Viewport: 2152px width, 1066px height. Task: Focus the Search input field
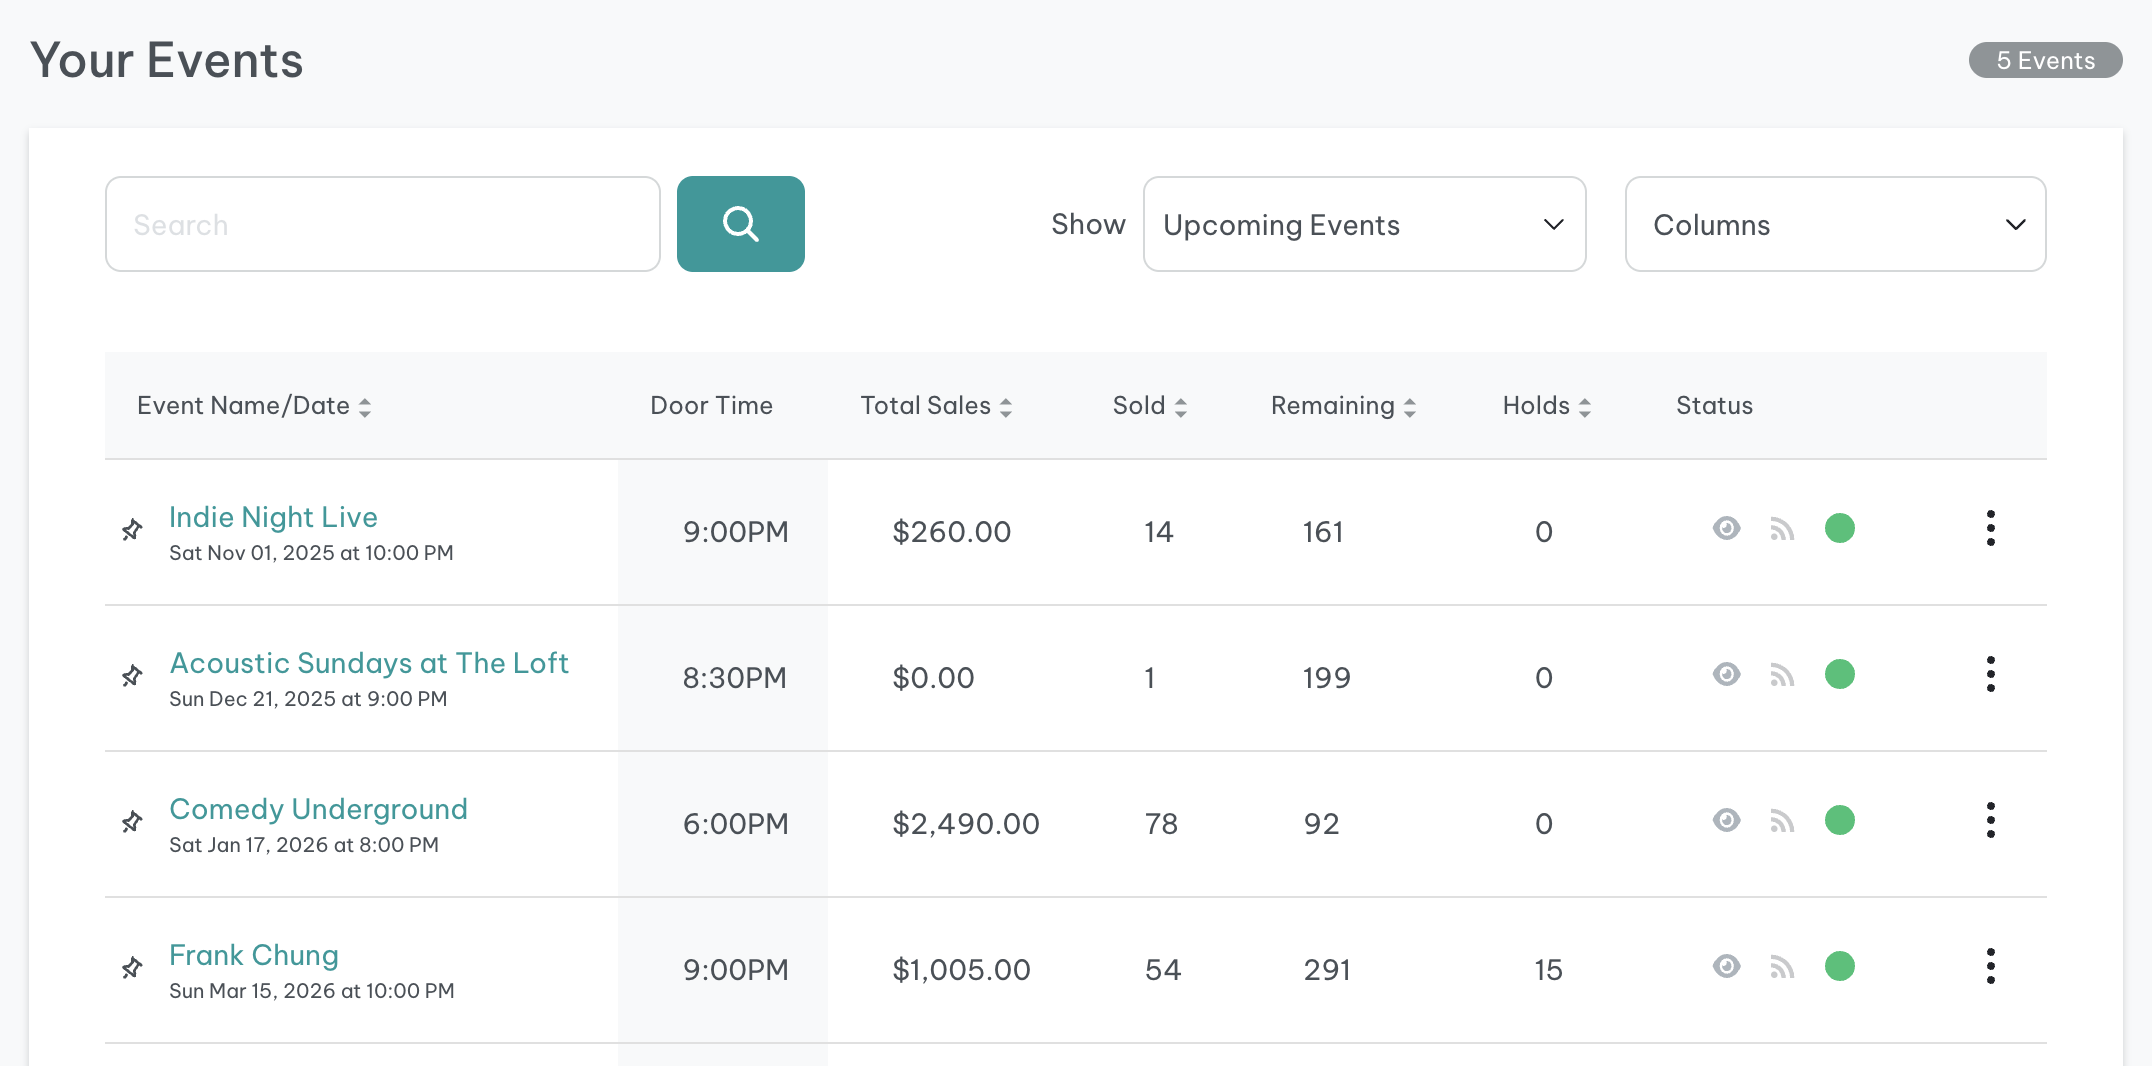click(382, 224)
